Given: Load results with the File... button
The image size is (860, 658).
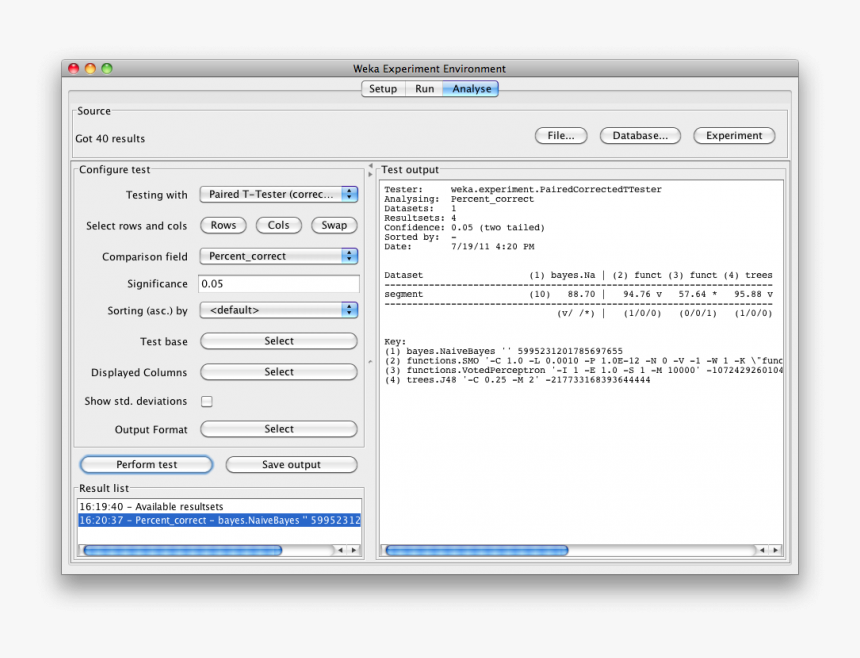Looking at the screenshot, I should coord(560,135).
